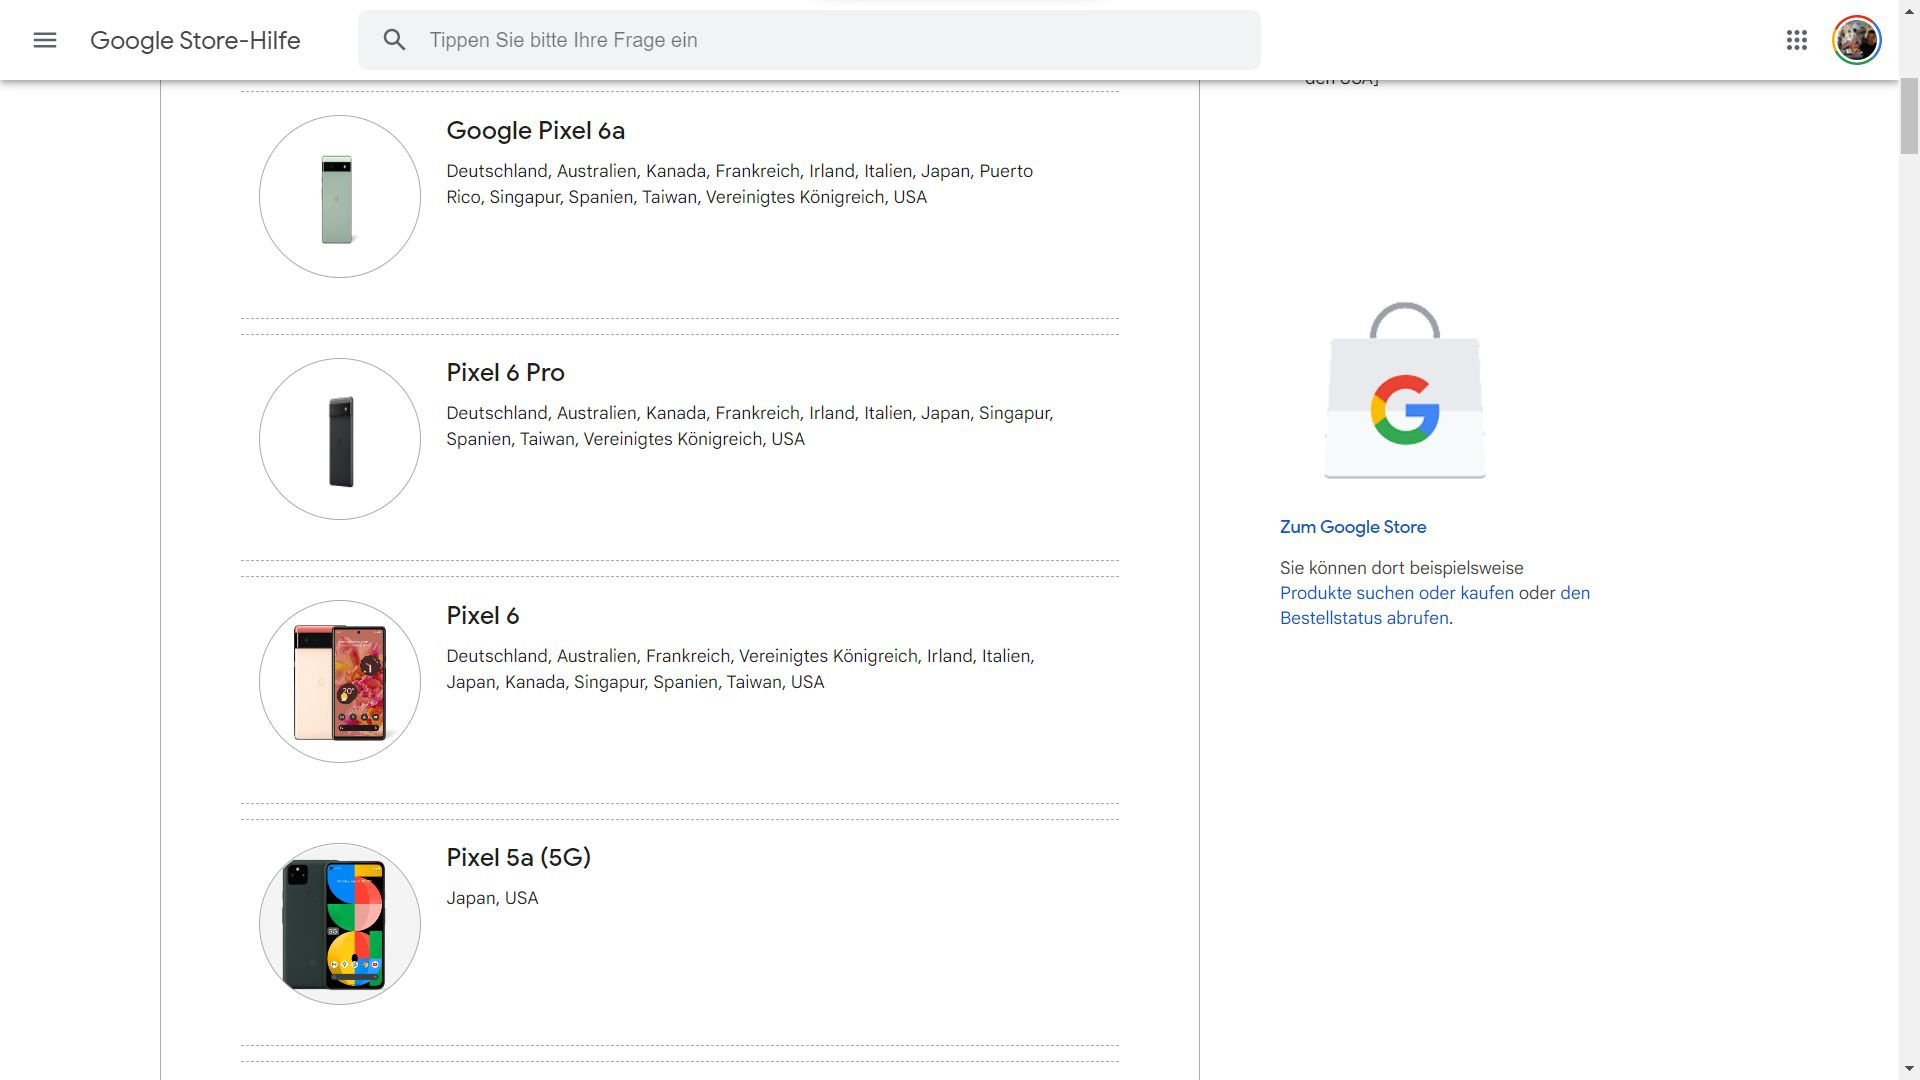The image size is (1920, 1080).
Task: Open the hamburger main menu
Action: [45, 40]
